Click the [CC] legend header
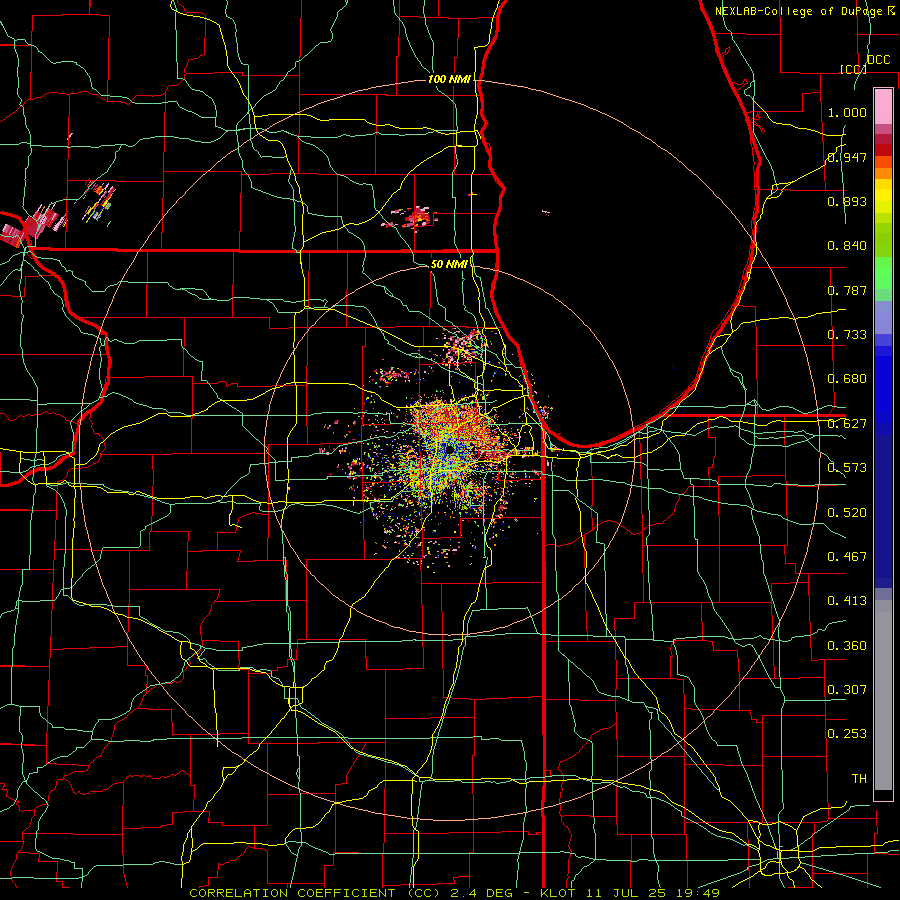Image resolution: width=900 pixels, height=900 pixels. (x=853, y=69)
